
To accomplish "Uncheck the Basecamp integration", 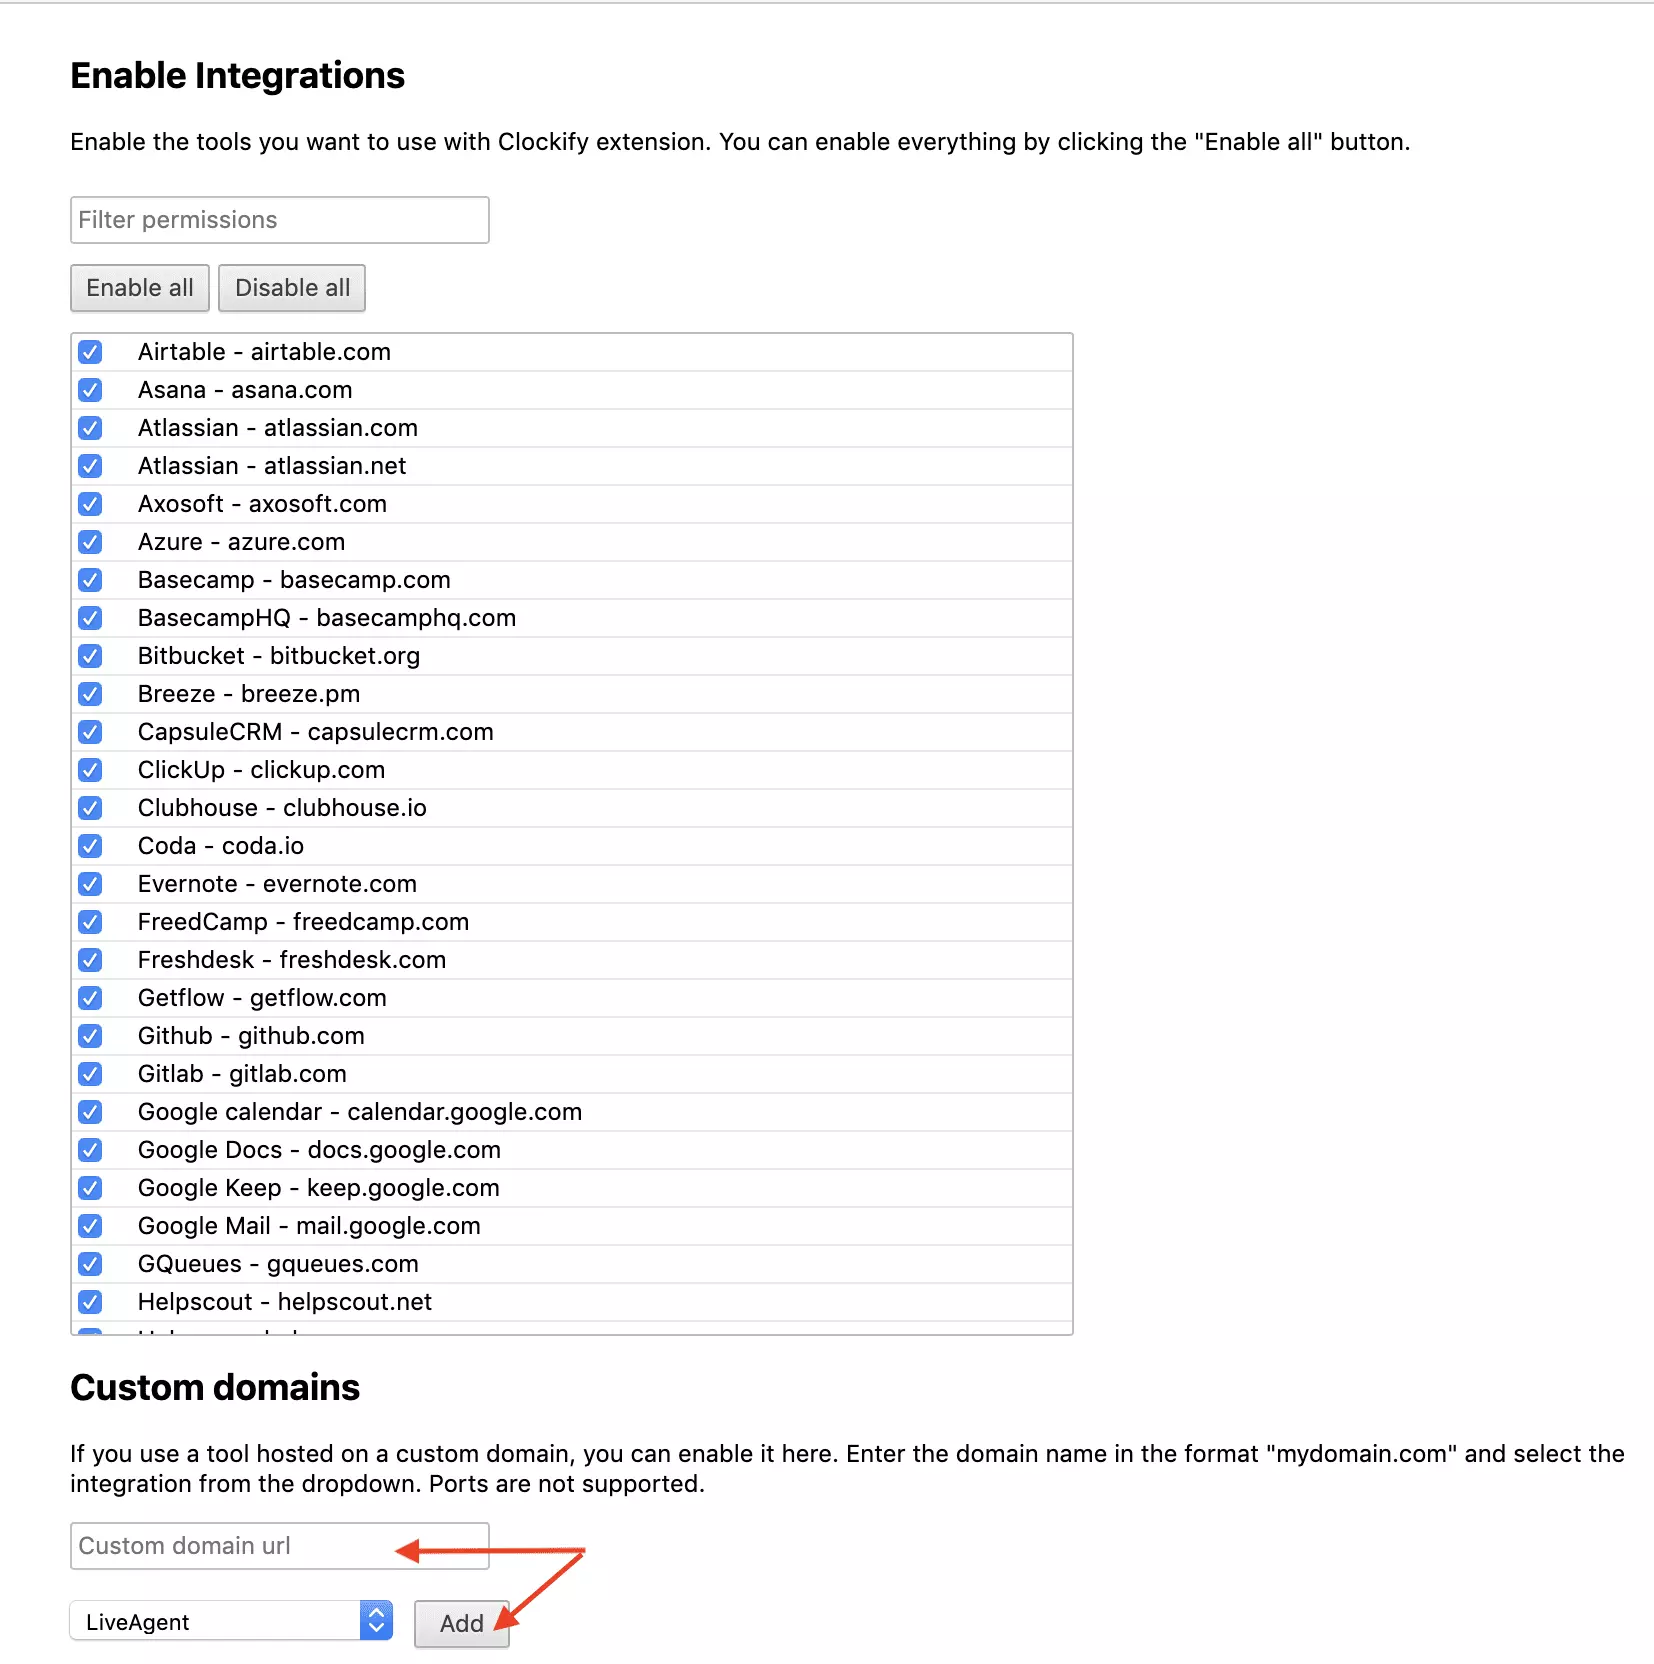I will [90, 580].
